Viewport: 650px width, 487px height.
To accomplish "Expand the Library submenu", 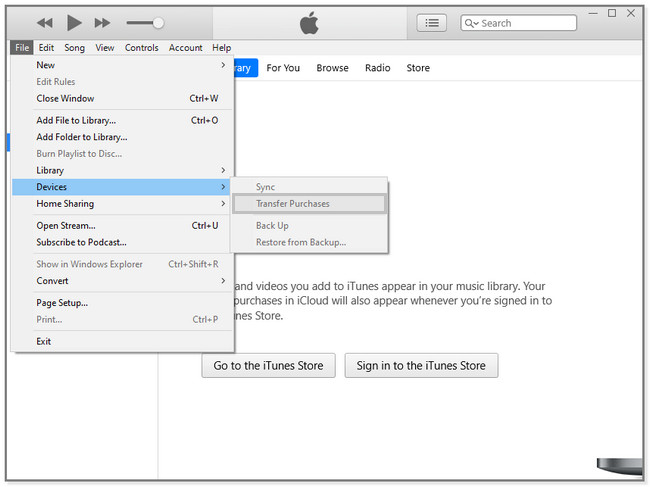I will click(x=122, y=171).
